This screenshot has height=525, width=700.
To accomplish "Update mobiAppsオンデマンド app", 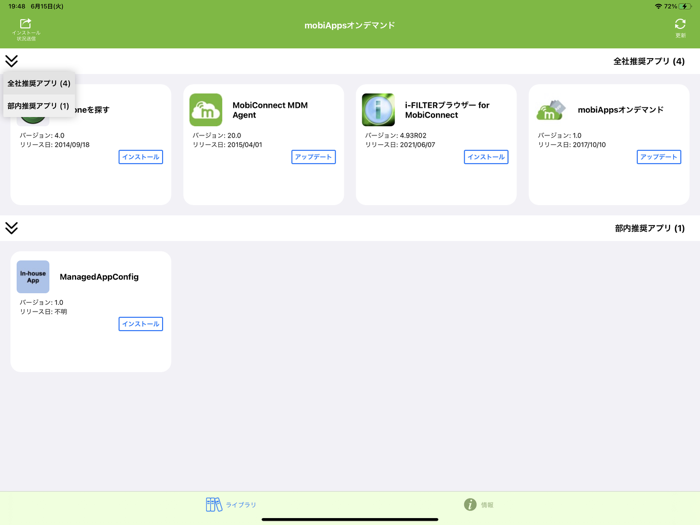I will tap(659, 157).
